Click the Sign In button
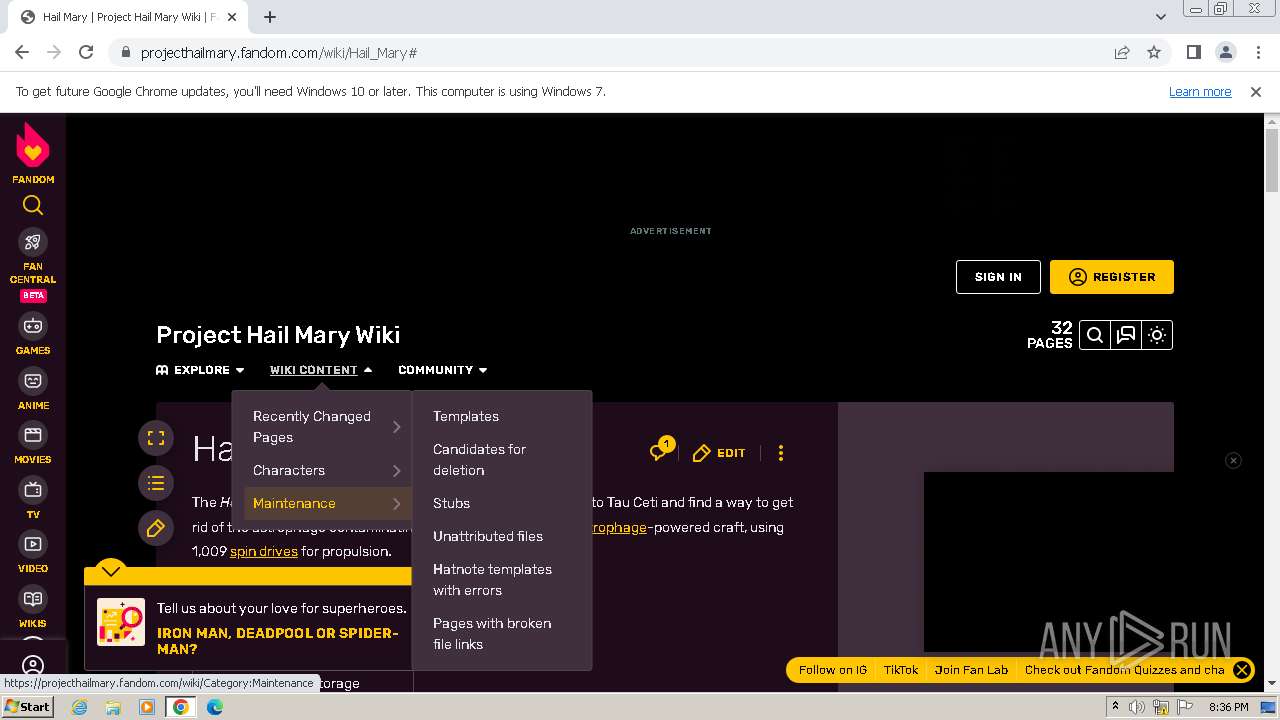The width and height of the screenshot is (1280, 720). point(998,277)
